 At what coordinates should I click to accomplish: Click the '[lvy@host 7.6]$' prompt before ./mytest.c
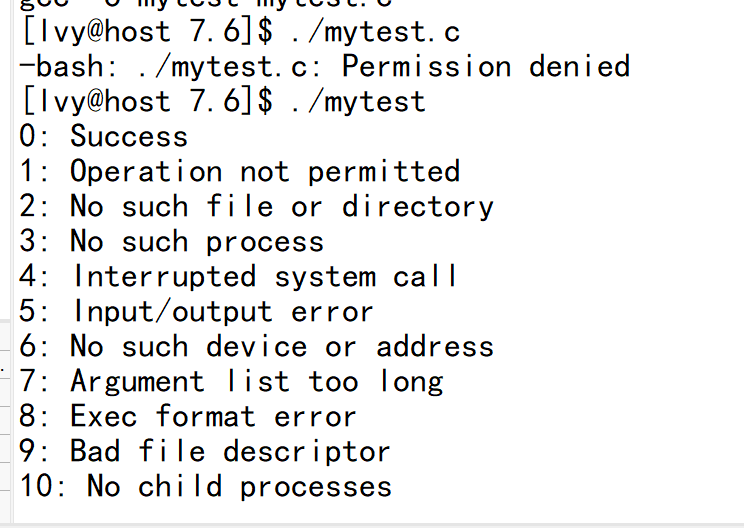(x=148, y=32)
